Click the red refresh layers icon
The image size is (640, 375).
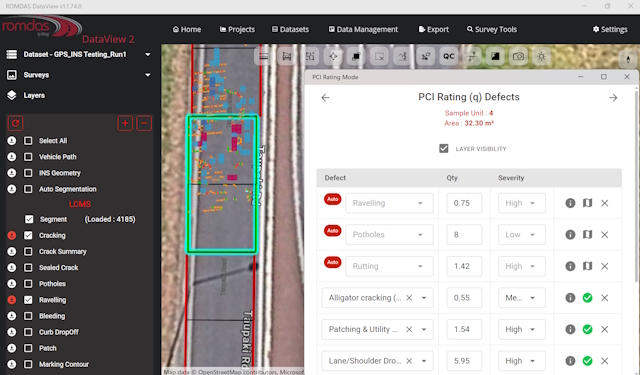[x=16, y=123]
